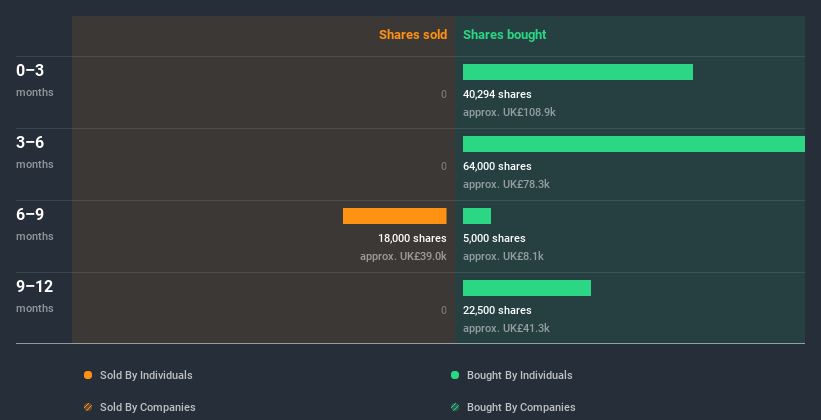Select the 9–12 months green bought bar
Viewport: 821px width, 420px height.
click(x=527, y=288)
